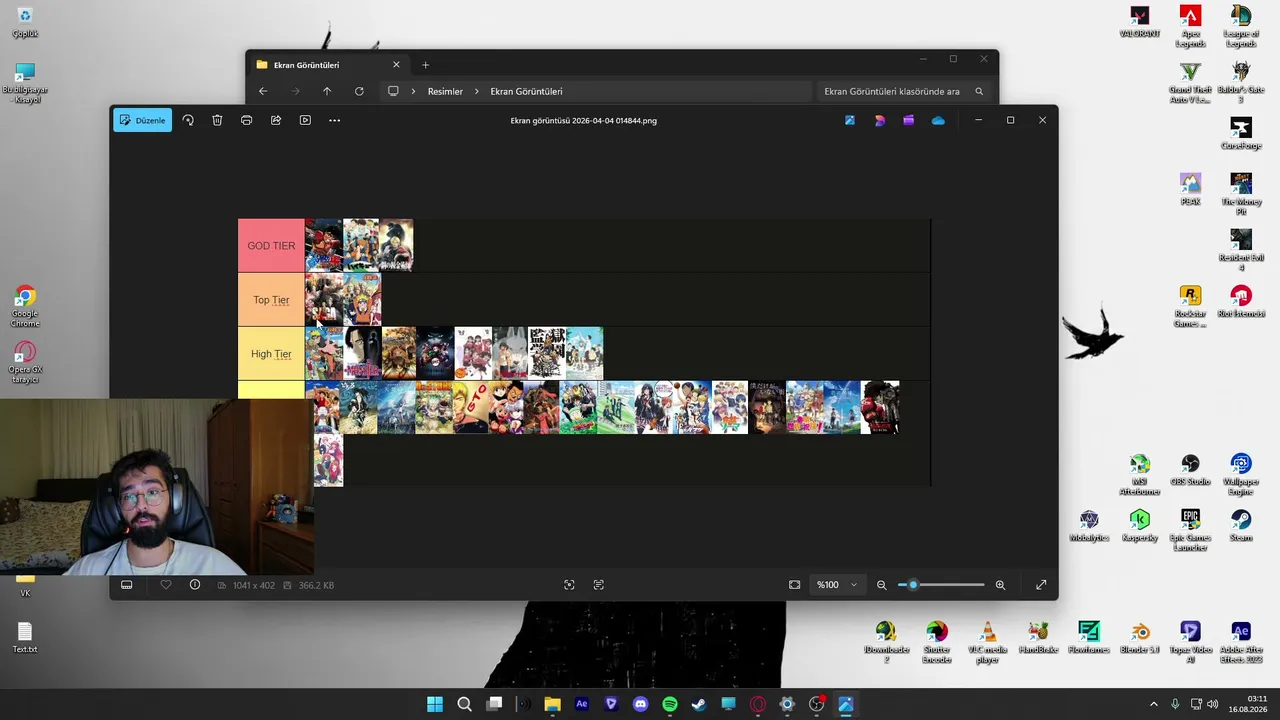
Task: Fit image to window in Photos
Action: pyautogui.click(x=795, y=585)
